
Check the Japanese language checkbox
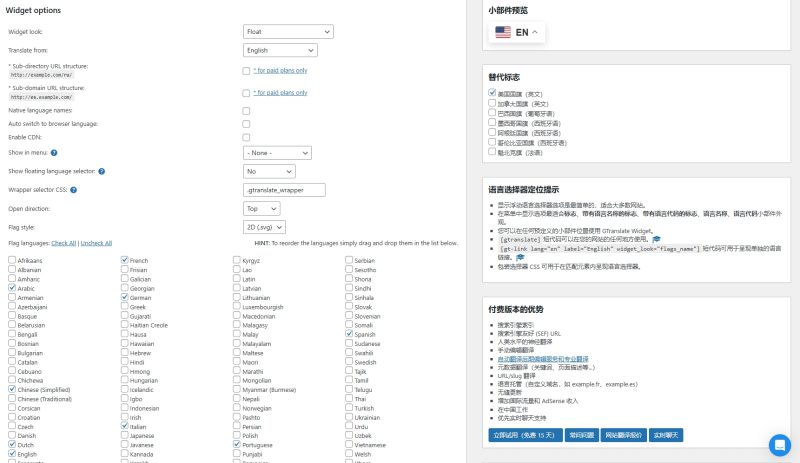[x=124, y=435]
